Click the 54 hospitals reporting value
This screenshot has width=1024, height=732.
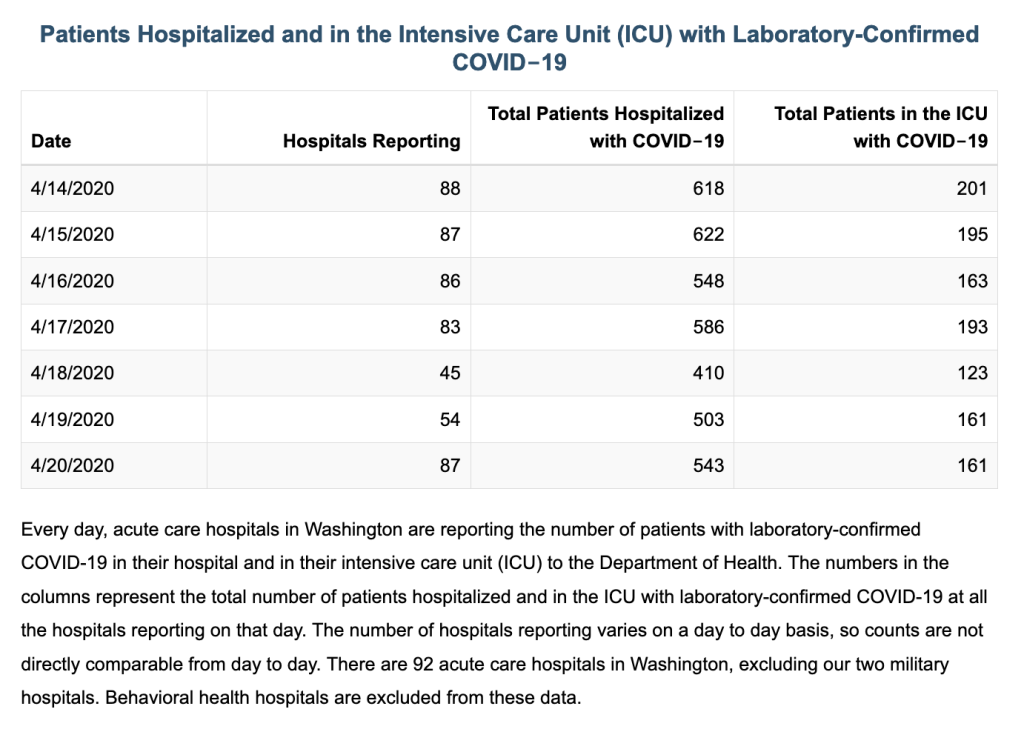tap(450, 419)
